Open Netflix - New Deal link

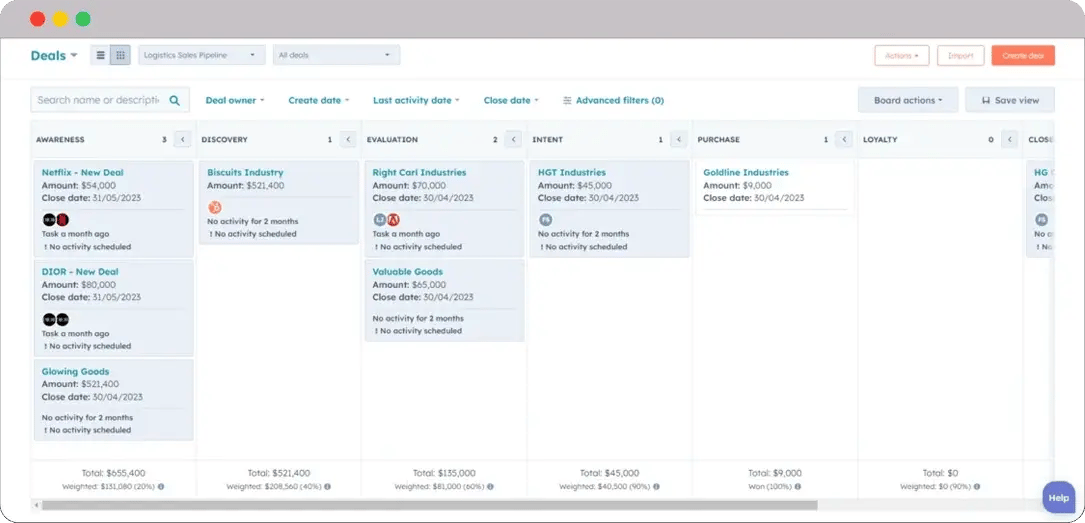coord(82,172)
